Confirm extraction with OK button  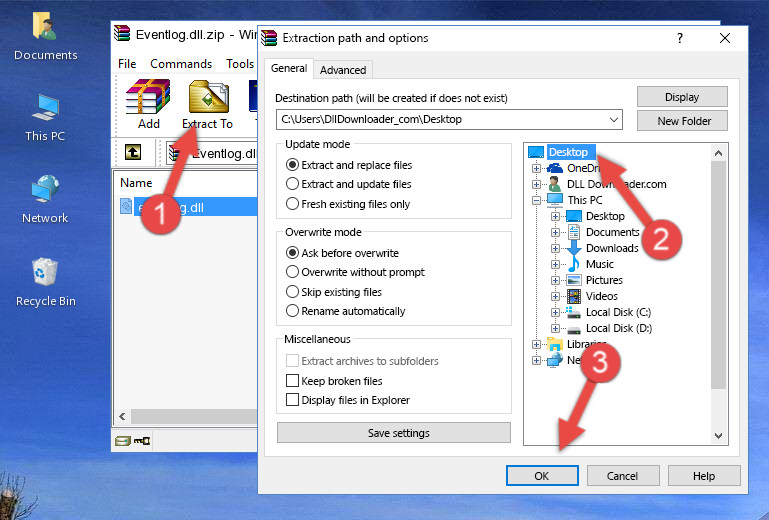coord(542,476)
